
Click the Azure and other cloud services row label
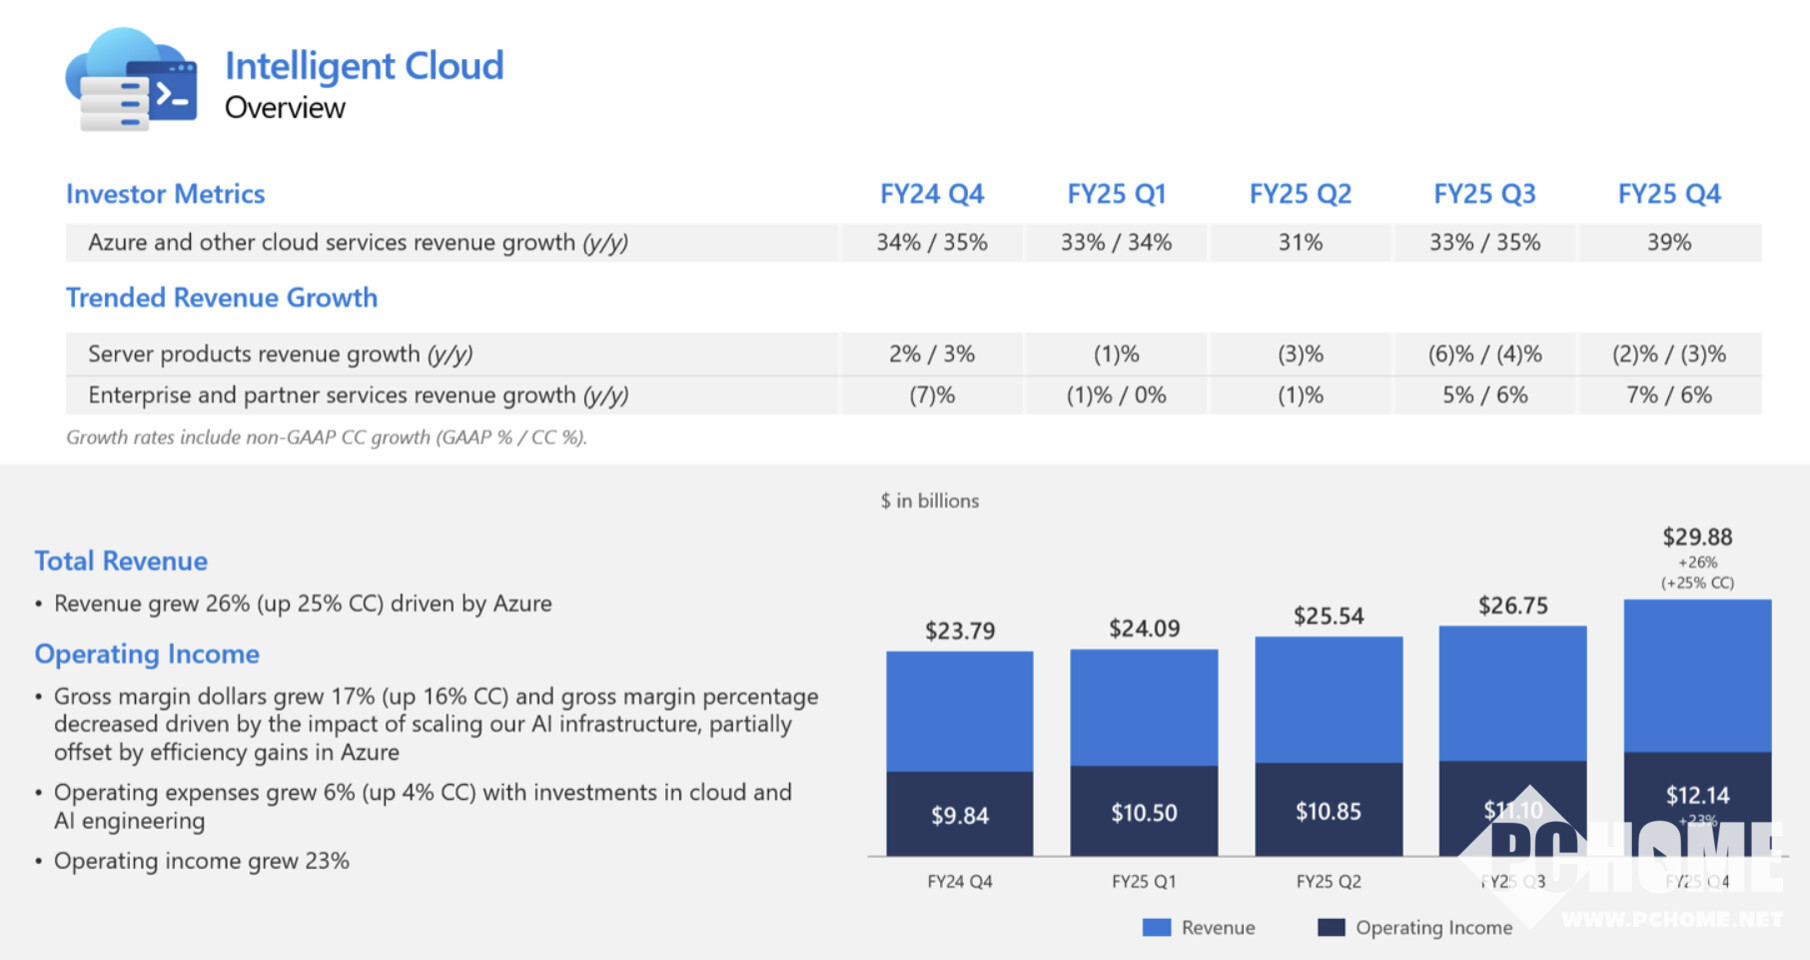tap(358, 243)
